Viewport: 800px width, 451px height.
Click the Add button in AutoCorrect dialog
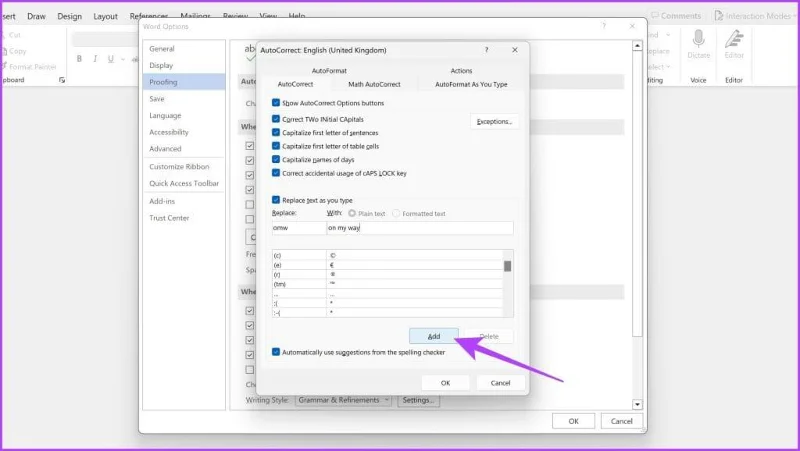coord(434,336)
